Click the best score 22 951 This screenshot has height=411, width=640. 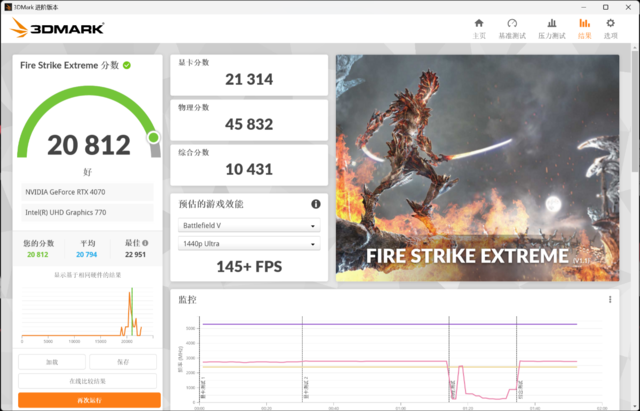pyautogui.click(x=135, y=255)
